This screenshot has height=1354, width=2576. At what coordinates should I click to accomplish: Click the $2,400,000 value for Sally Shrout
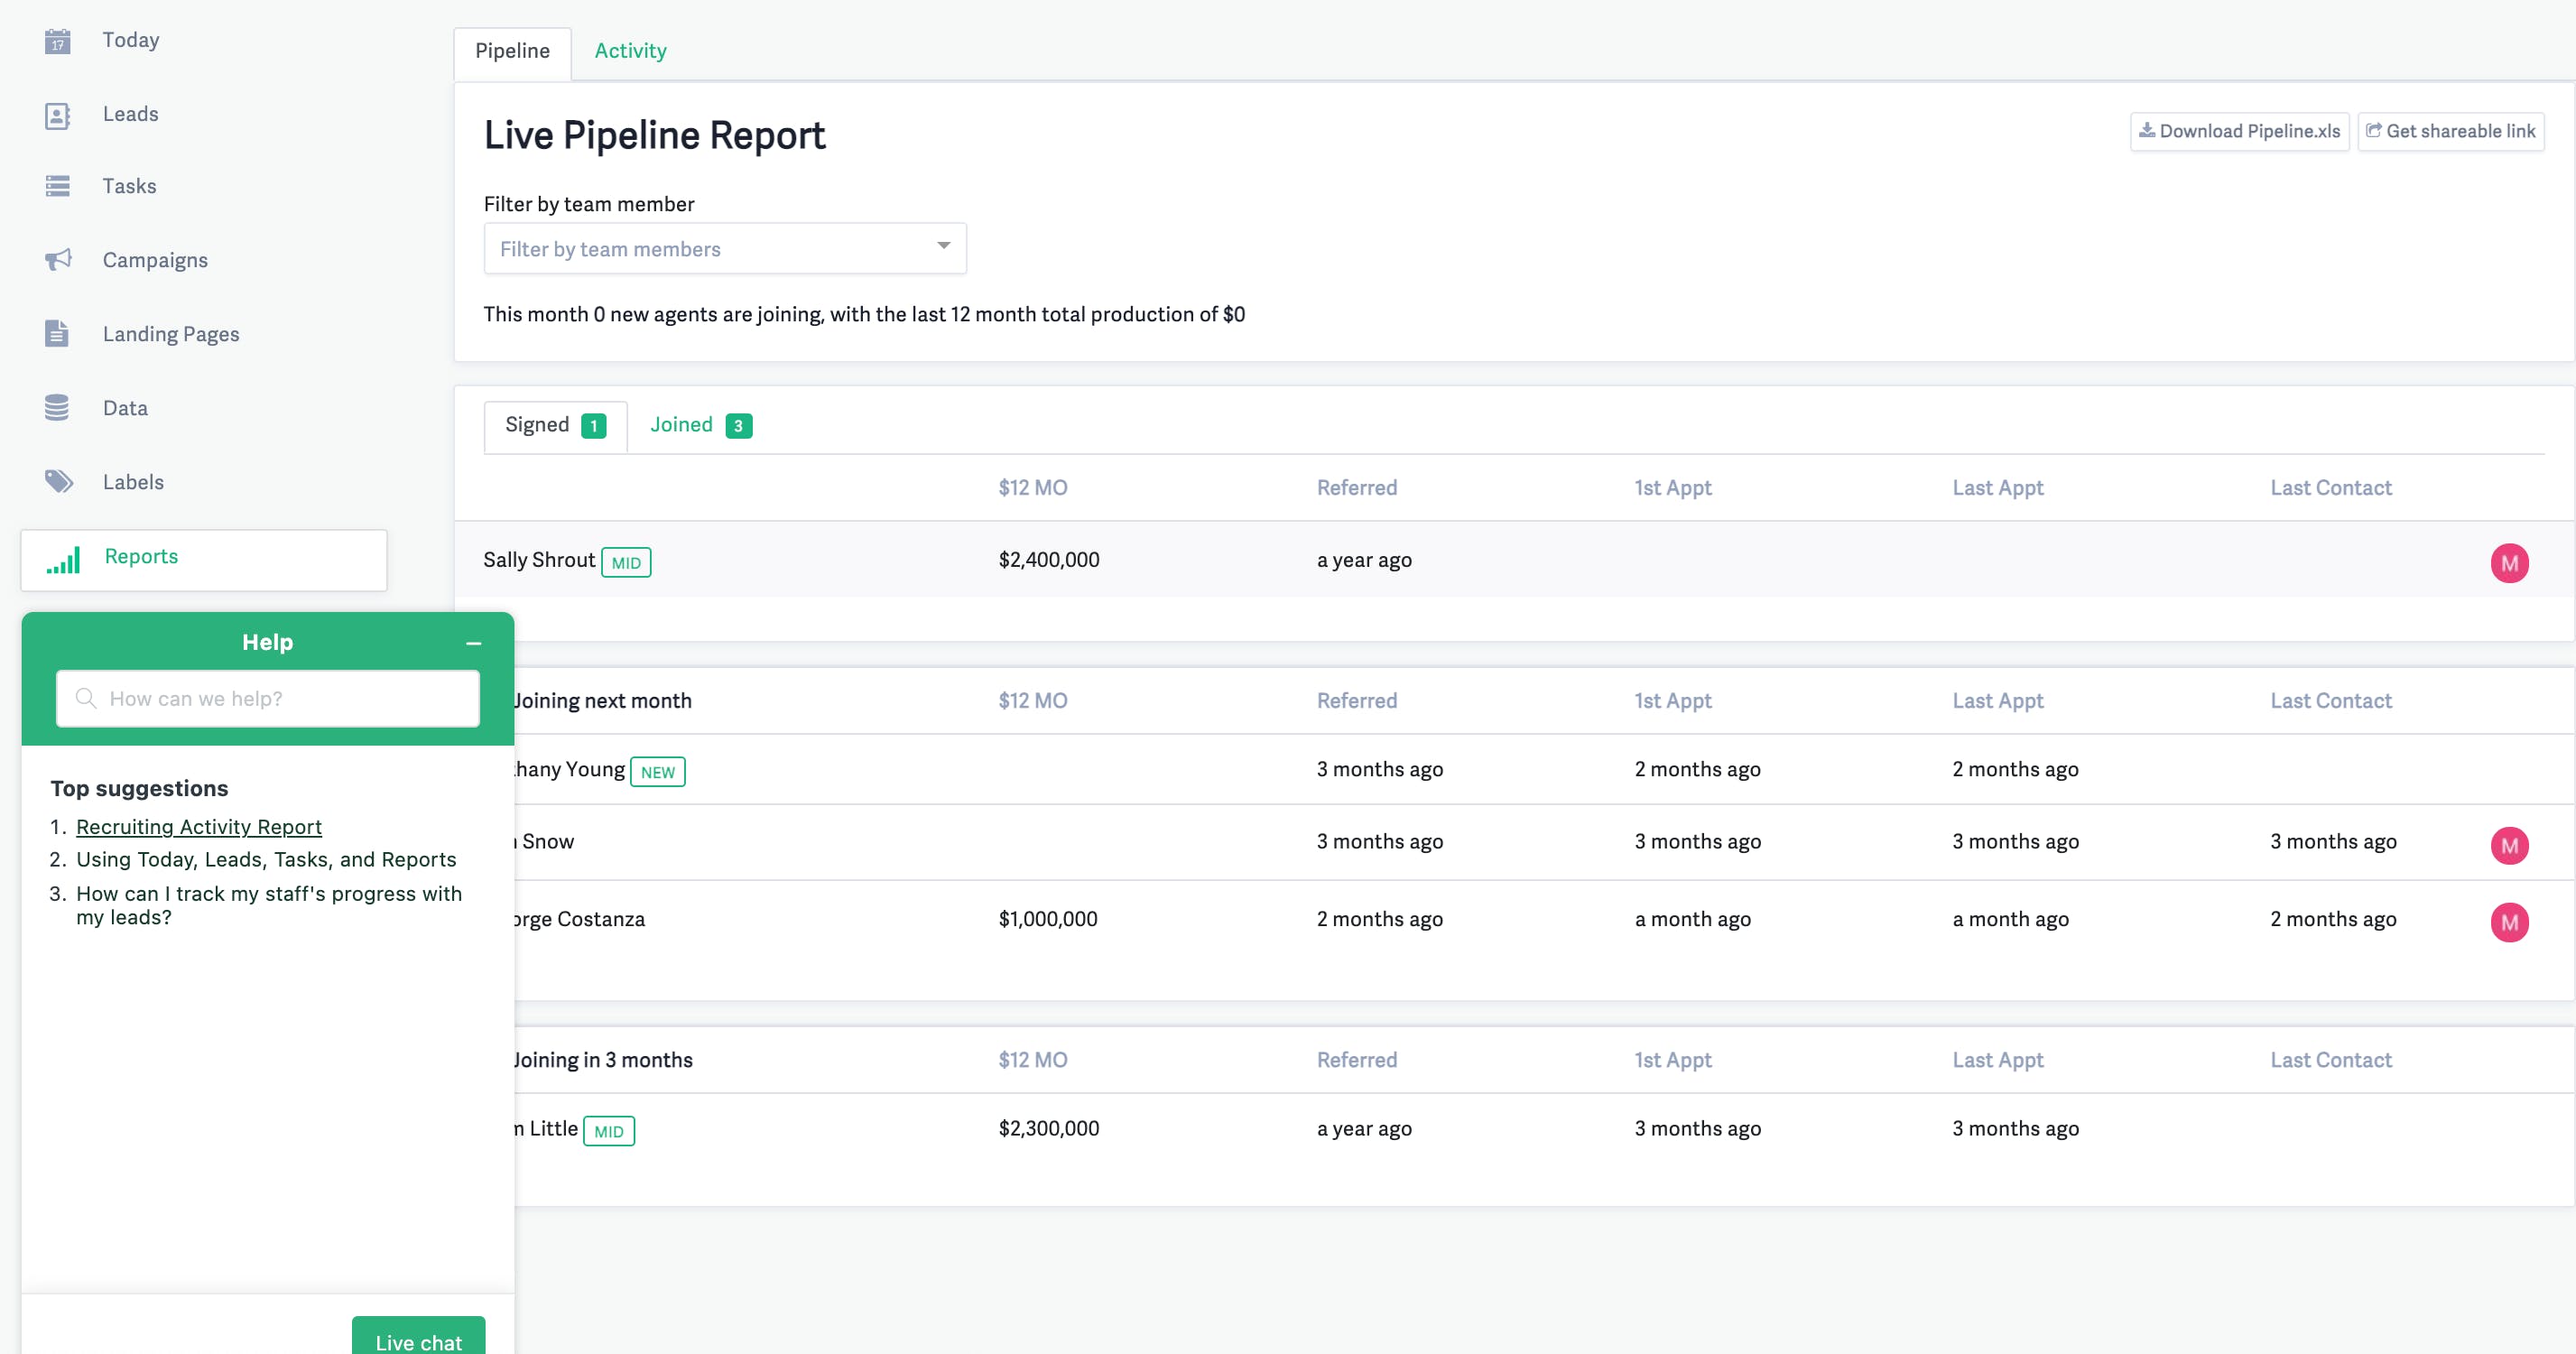(x=1049, y=560)
